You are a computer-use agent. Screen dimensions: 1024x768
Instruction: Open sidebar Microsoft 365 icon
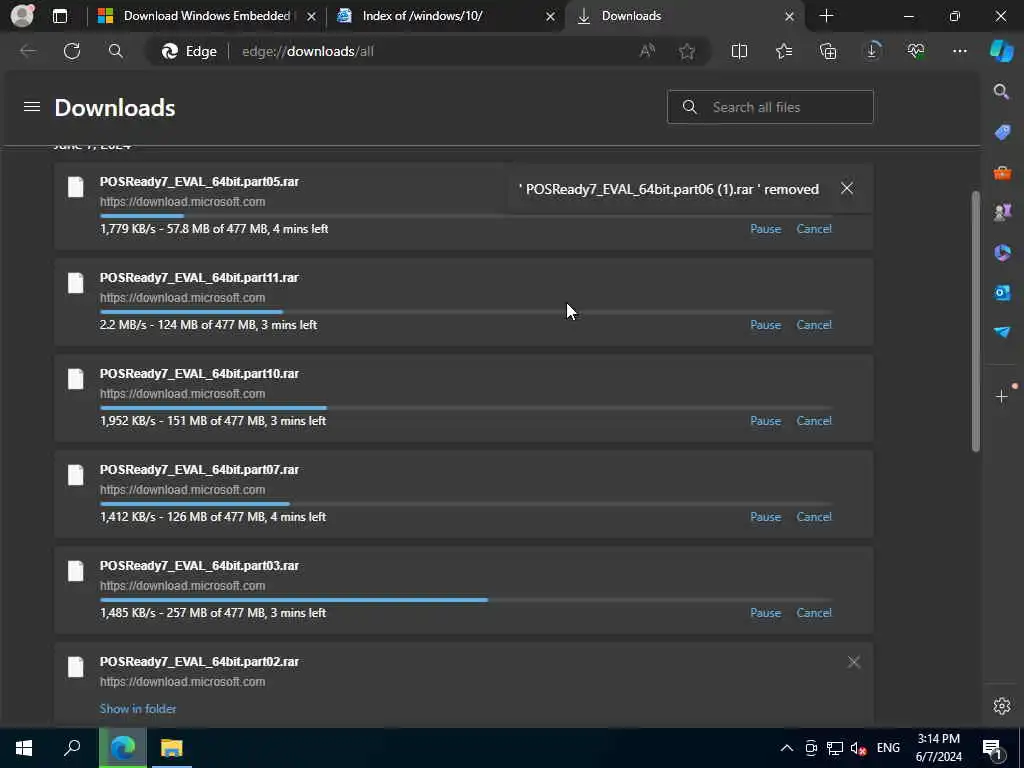(x=1002, y=252)
